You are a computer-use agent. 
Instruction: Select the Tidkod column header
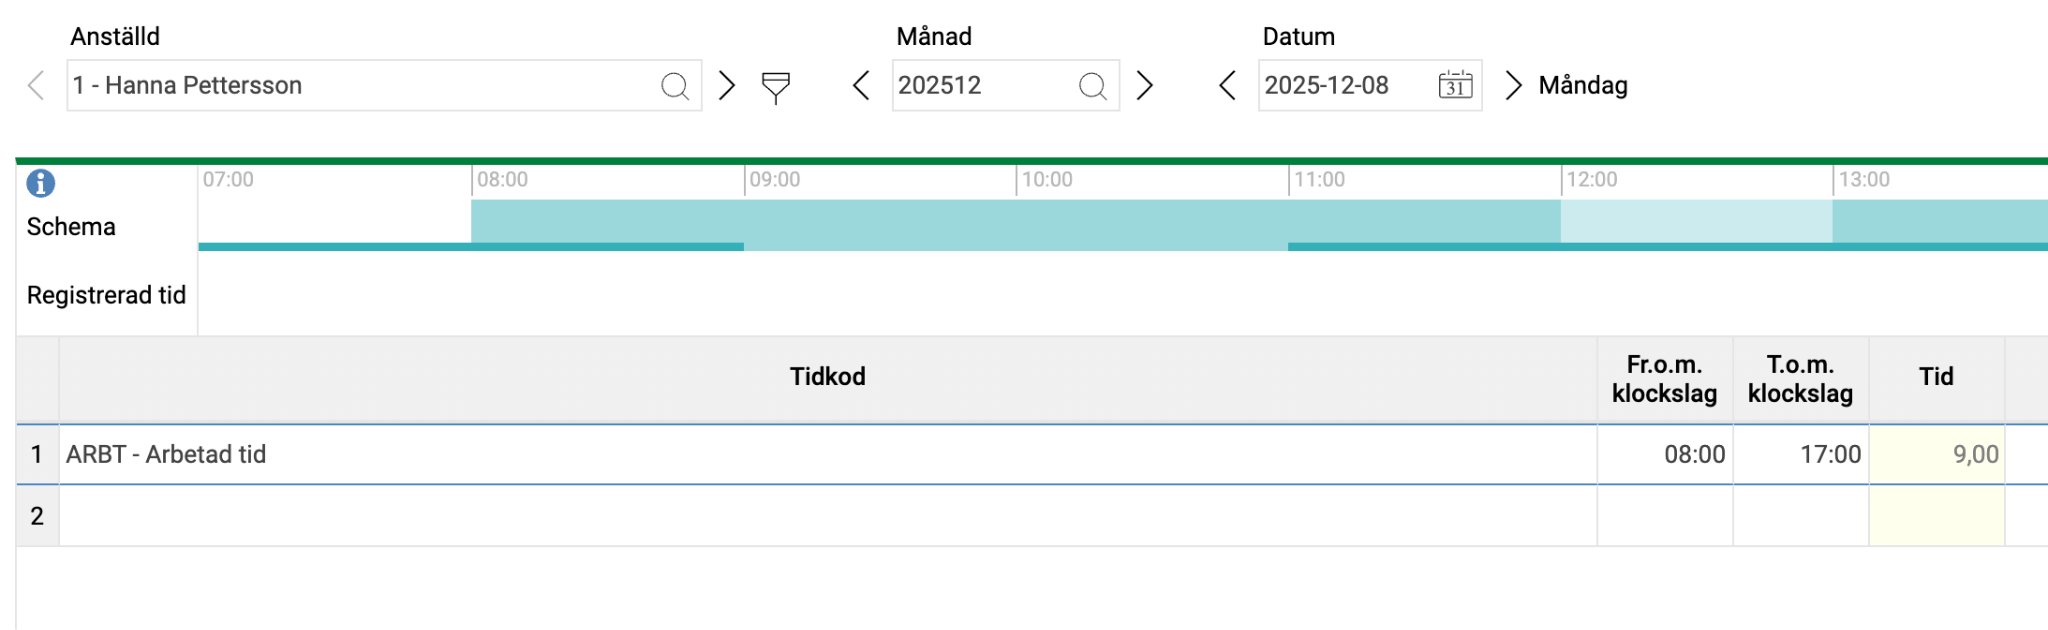click(x=827, y=377)
